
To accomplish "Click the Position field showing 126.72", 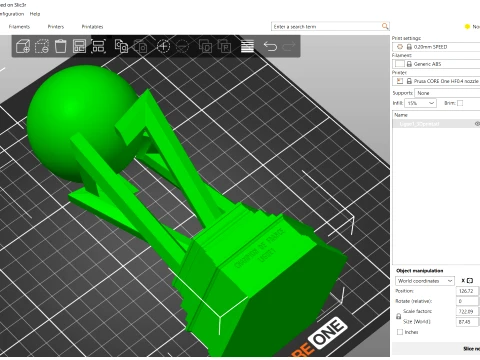I will point(467,291).
